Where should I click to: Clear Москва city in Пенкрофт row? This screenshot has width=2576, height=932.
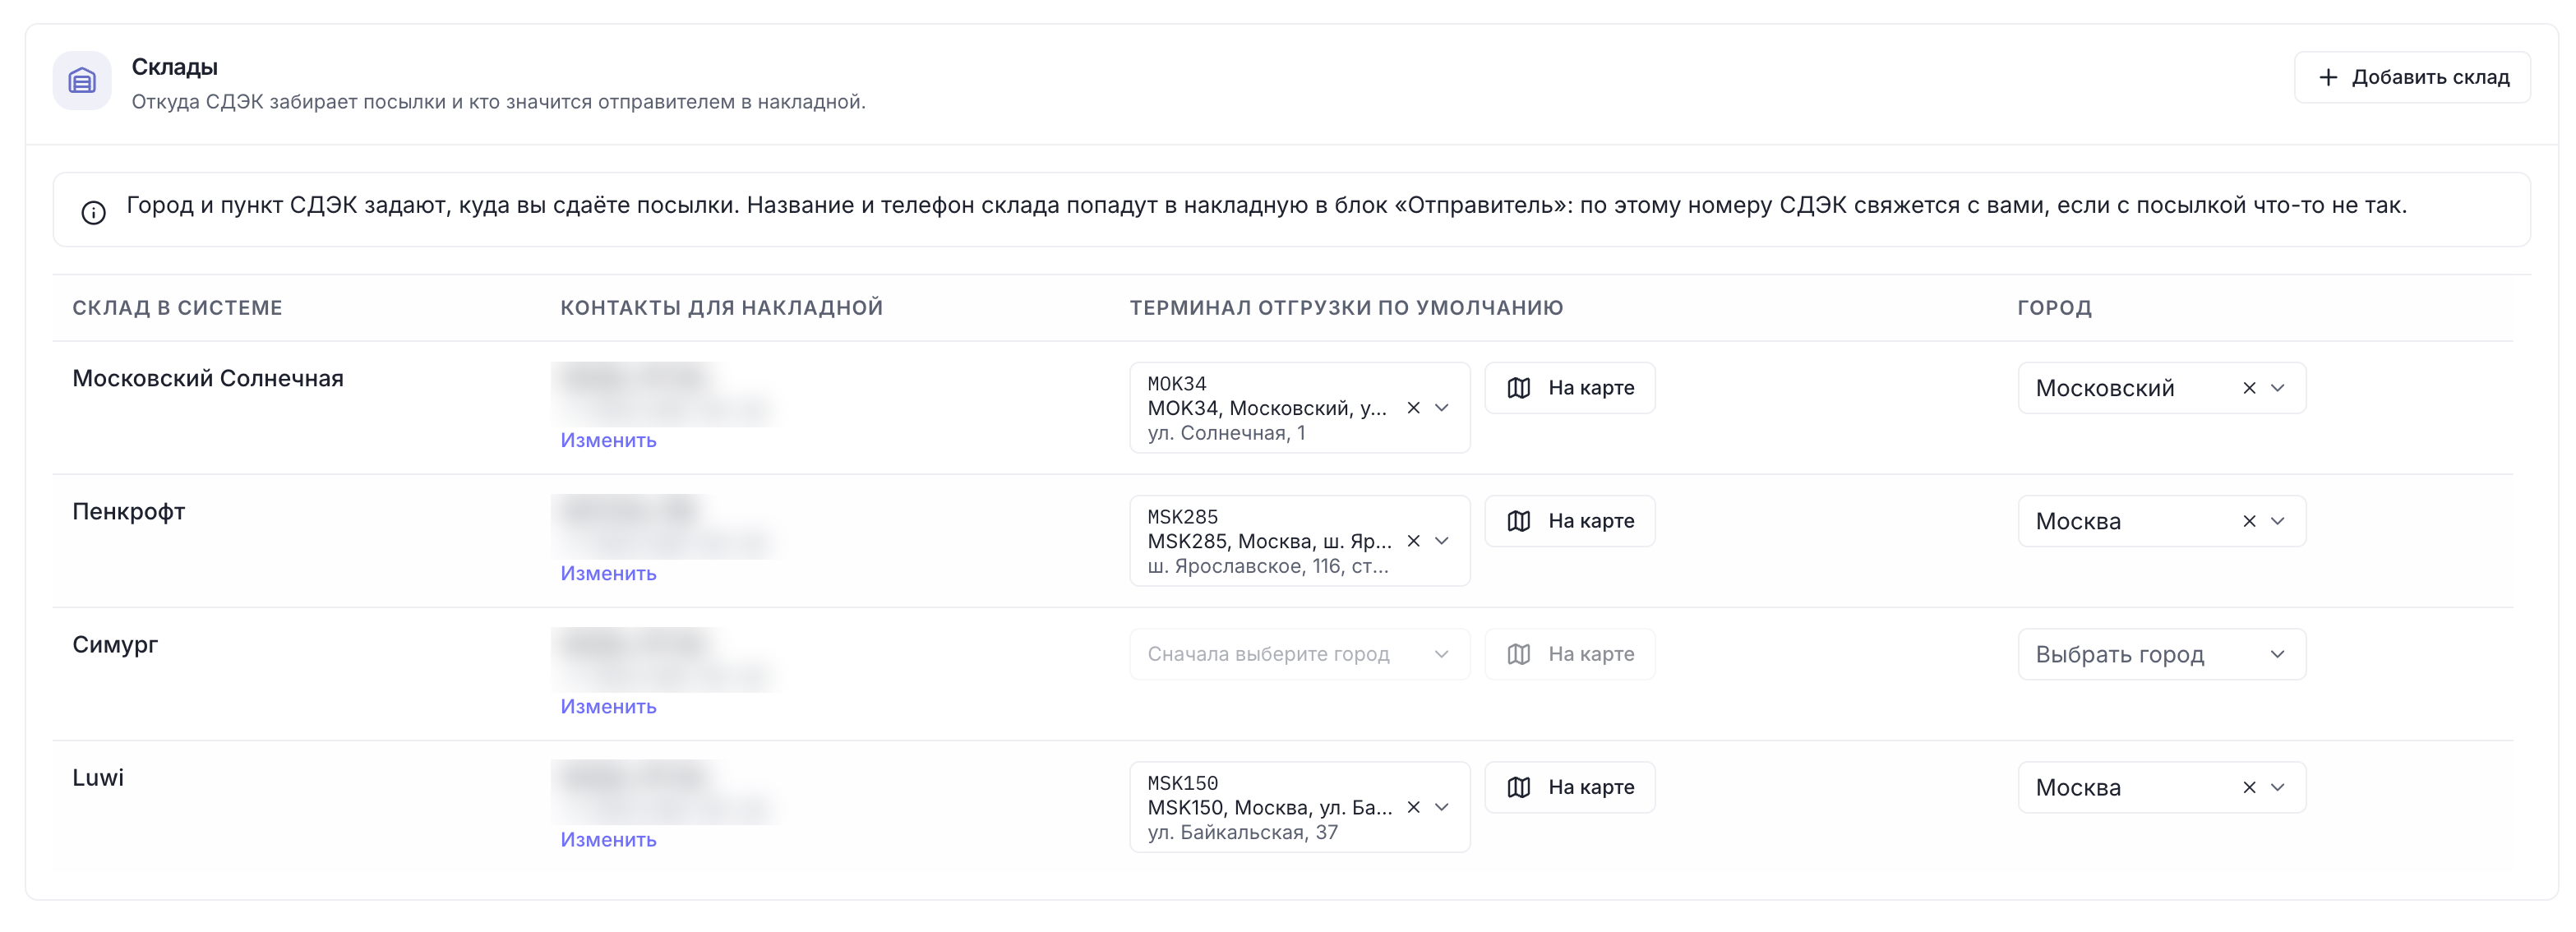point(2249,521)
